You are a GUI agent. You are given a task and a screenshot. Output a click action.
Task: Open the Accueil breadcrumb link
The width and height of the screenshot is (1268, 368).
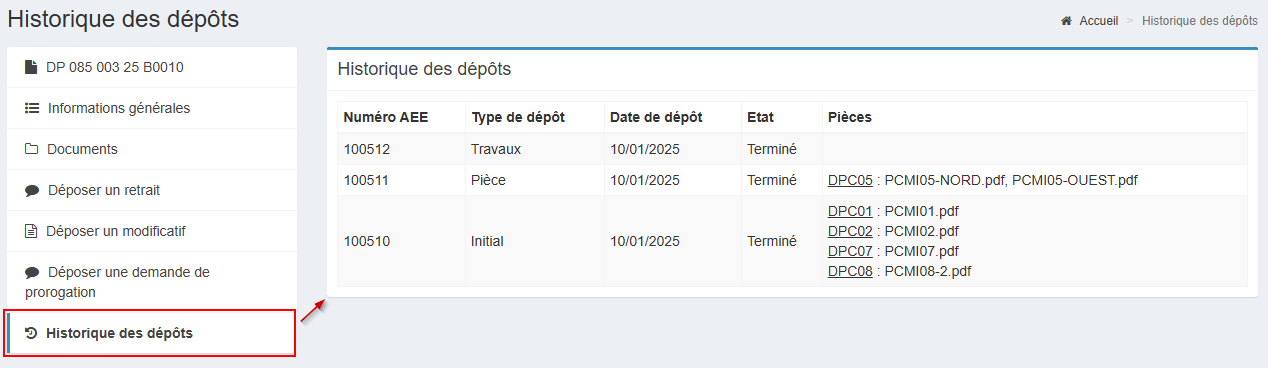click(1098, 20)
